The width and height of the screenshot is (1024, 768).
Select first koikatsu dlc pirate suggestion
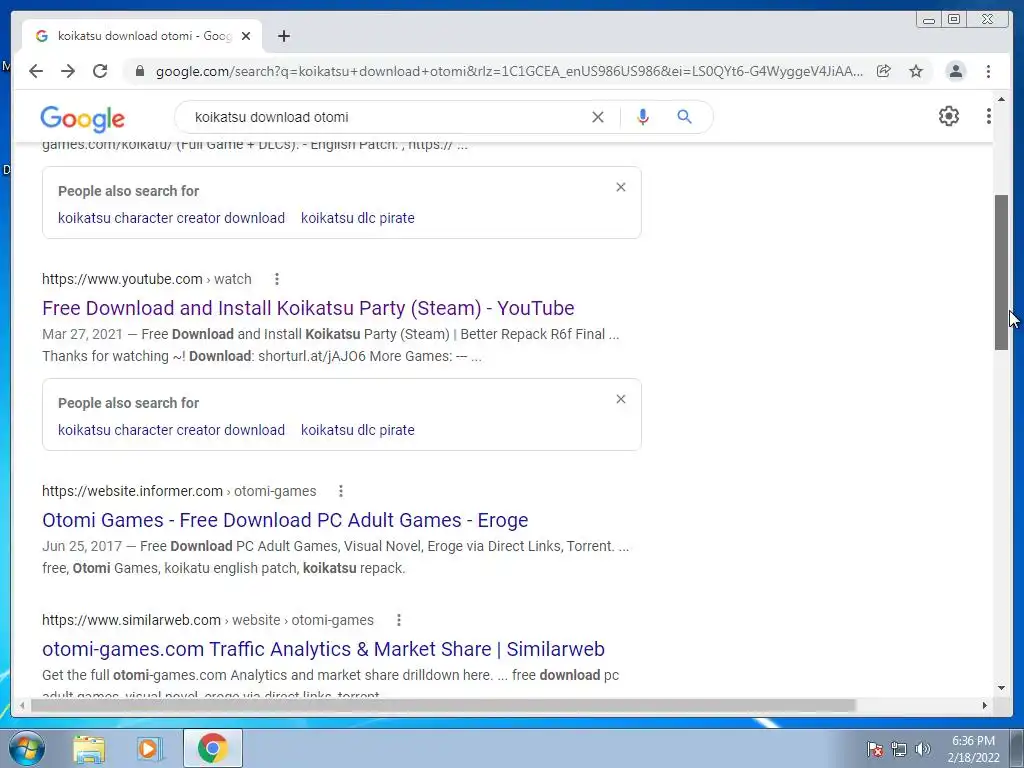tap(358, 218)
